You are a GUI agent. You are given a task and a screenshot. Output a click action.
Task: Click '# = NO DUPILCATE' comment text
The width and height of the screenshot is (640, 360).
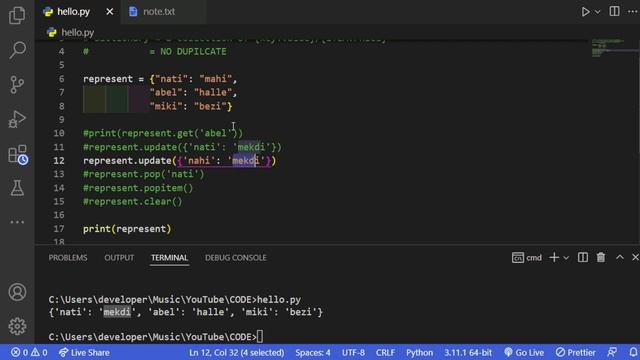pyautogui.click(x=155, y=51)
